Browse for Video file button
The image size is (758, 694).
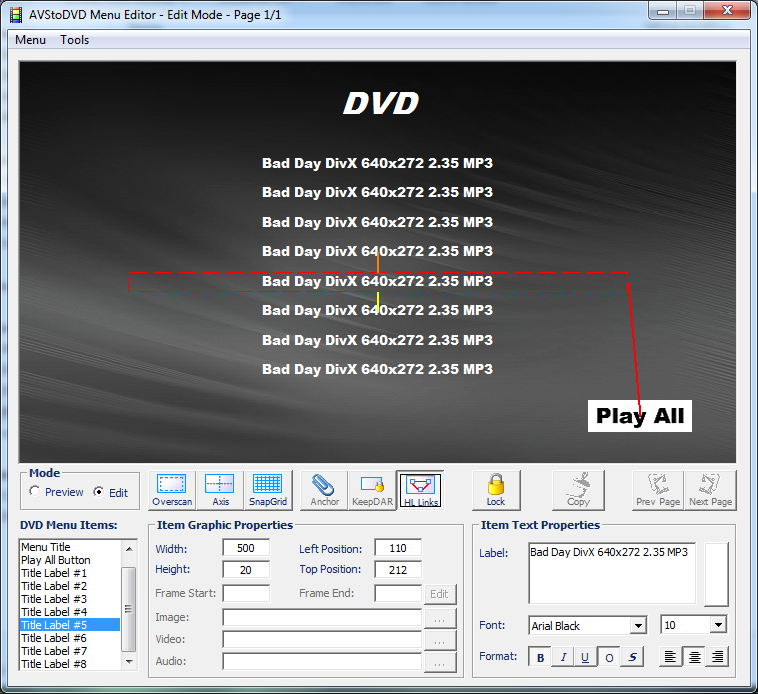(x=439, y=640)
